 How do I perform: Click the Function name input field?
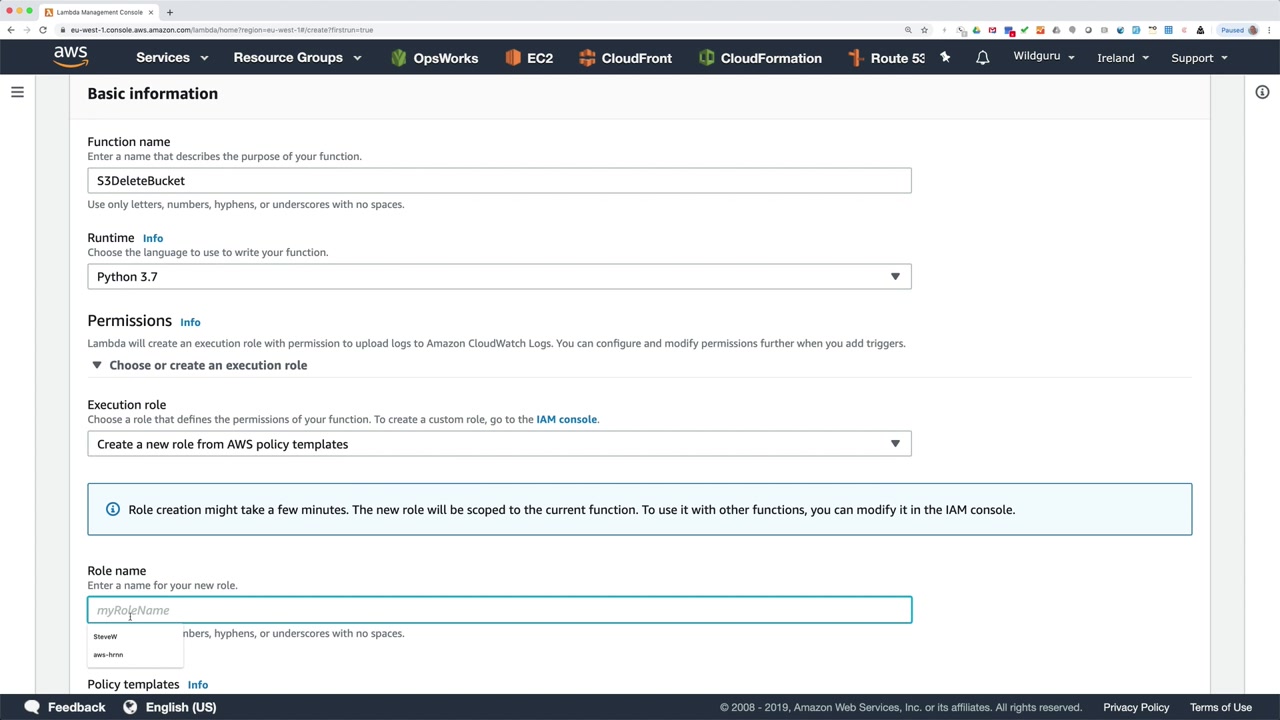pyautogui.click(x=499, y=181)
